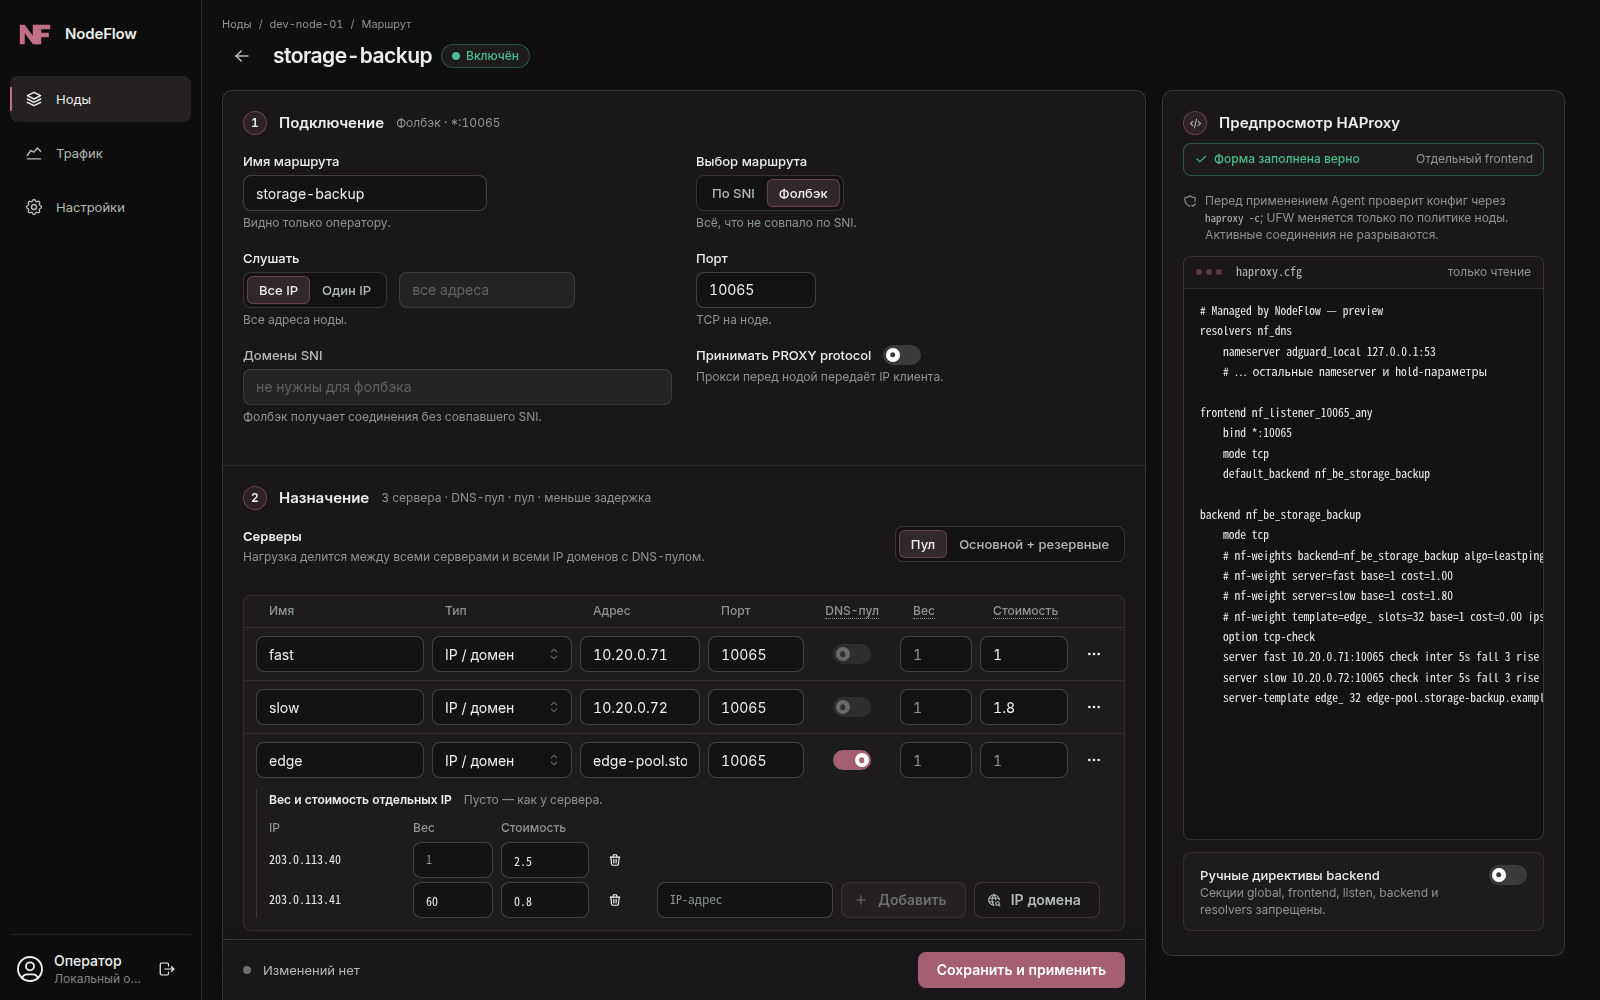
Task: Select the По SNI route option
Action: (x=733, y=194)
